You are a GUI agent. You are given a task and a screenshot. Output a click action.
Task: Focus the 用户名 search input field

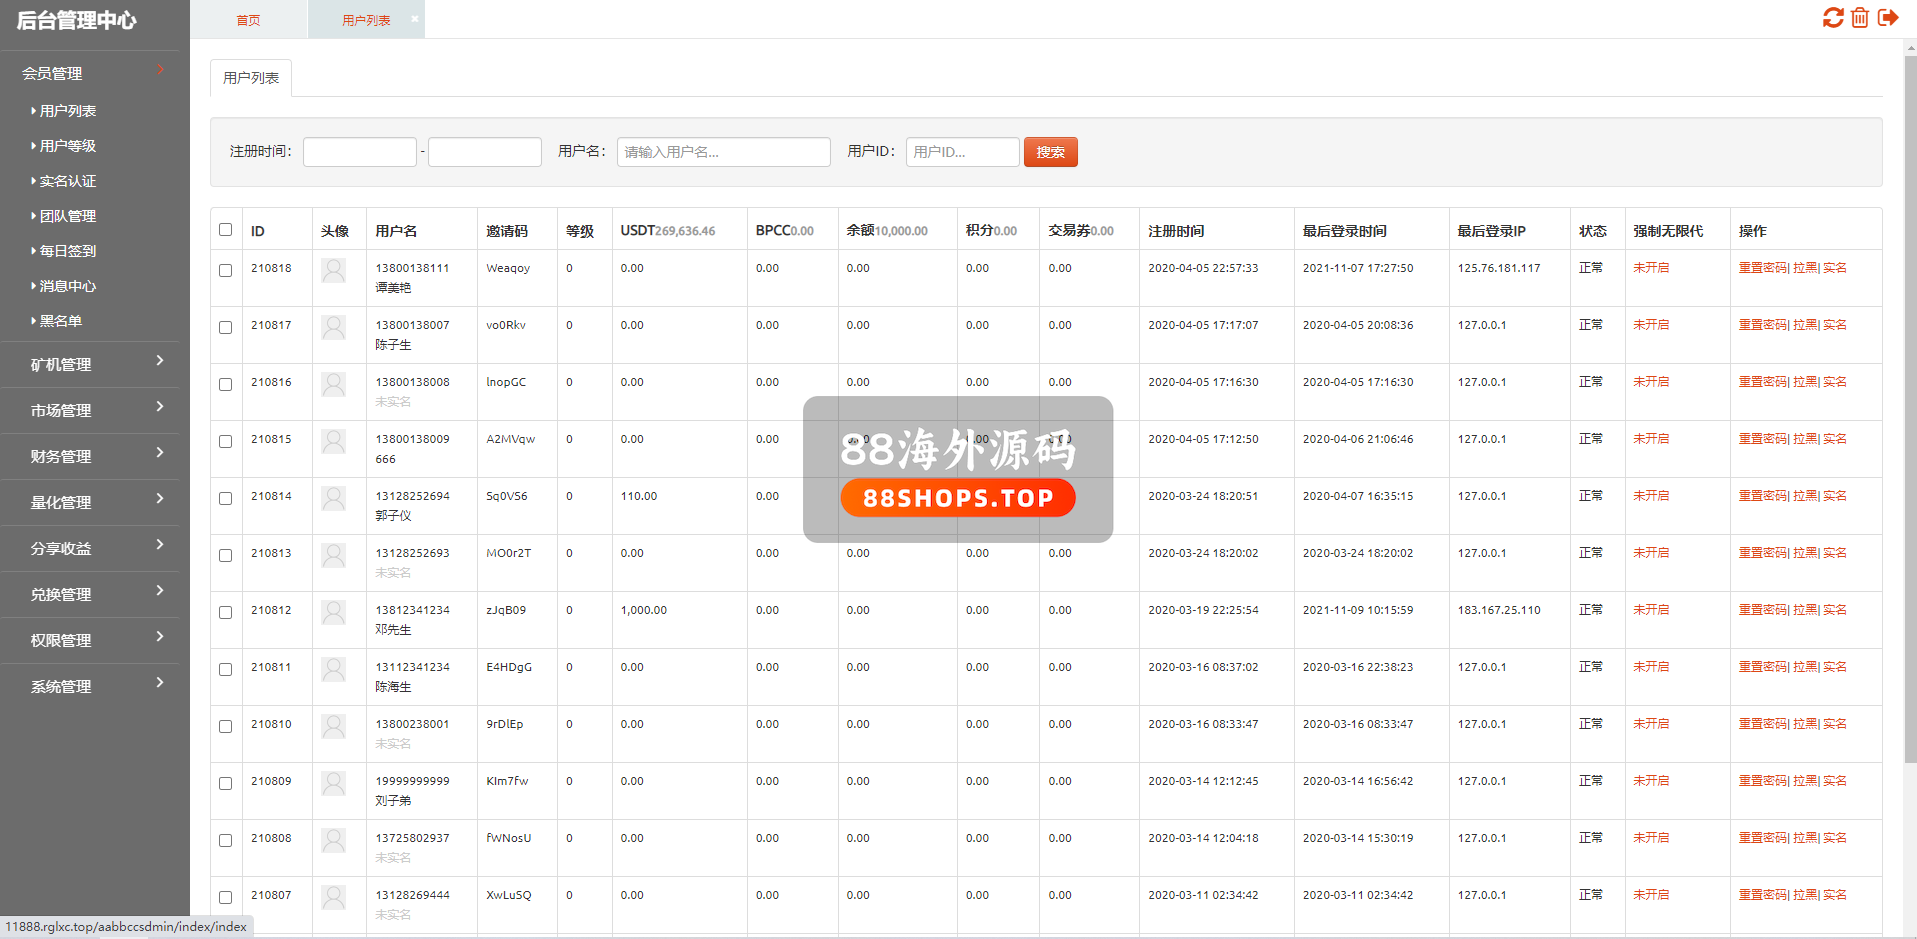pyautogui.click(x=723, y=152)
